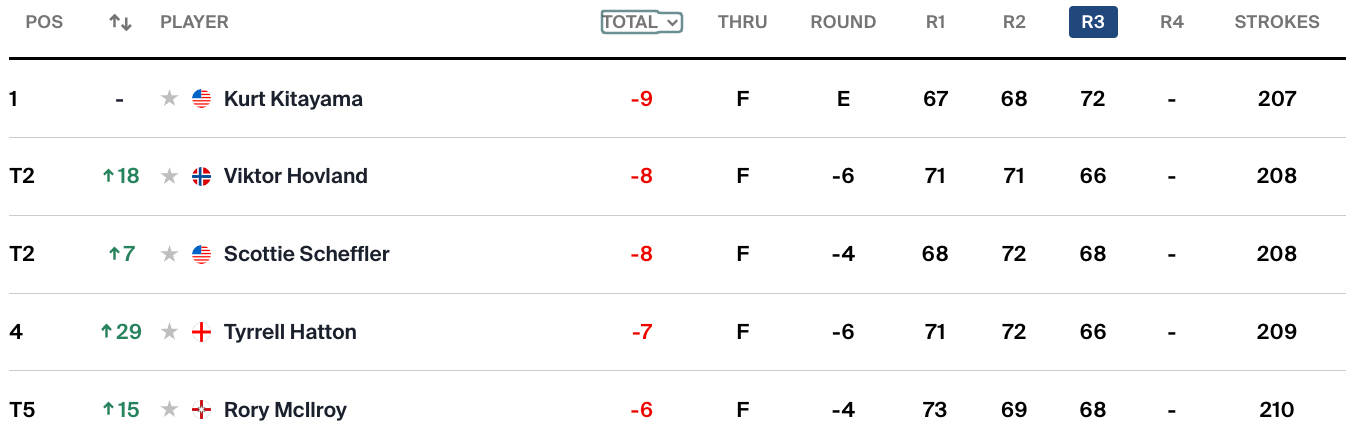Click the USA flag beside Kurt Kitayama
Screen dimensions: 1346x446
click(202, 99)
